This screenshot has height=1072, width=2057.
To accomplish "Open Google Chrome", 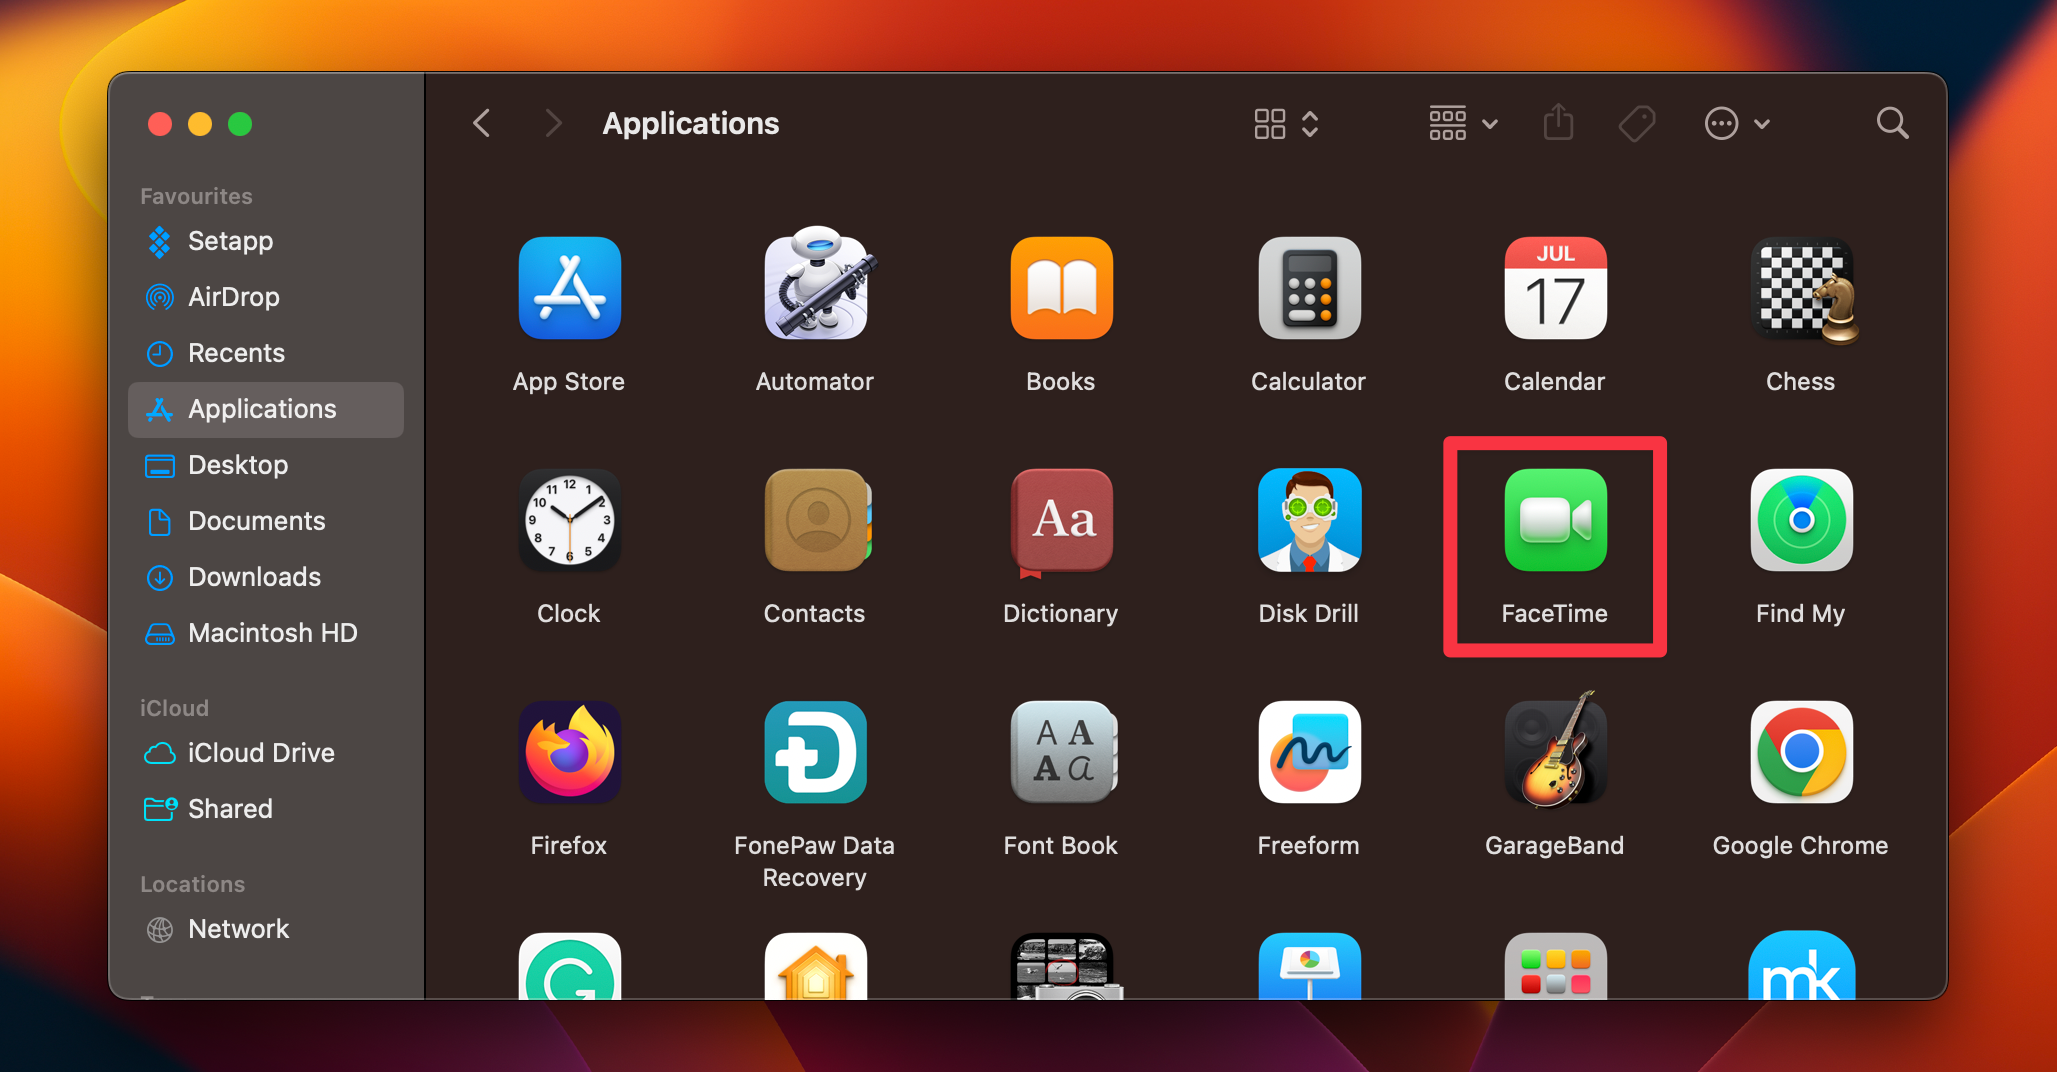I will (x=1800, y=753).
